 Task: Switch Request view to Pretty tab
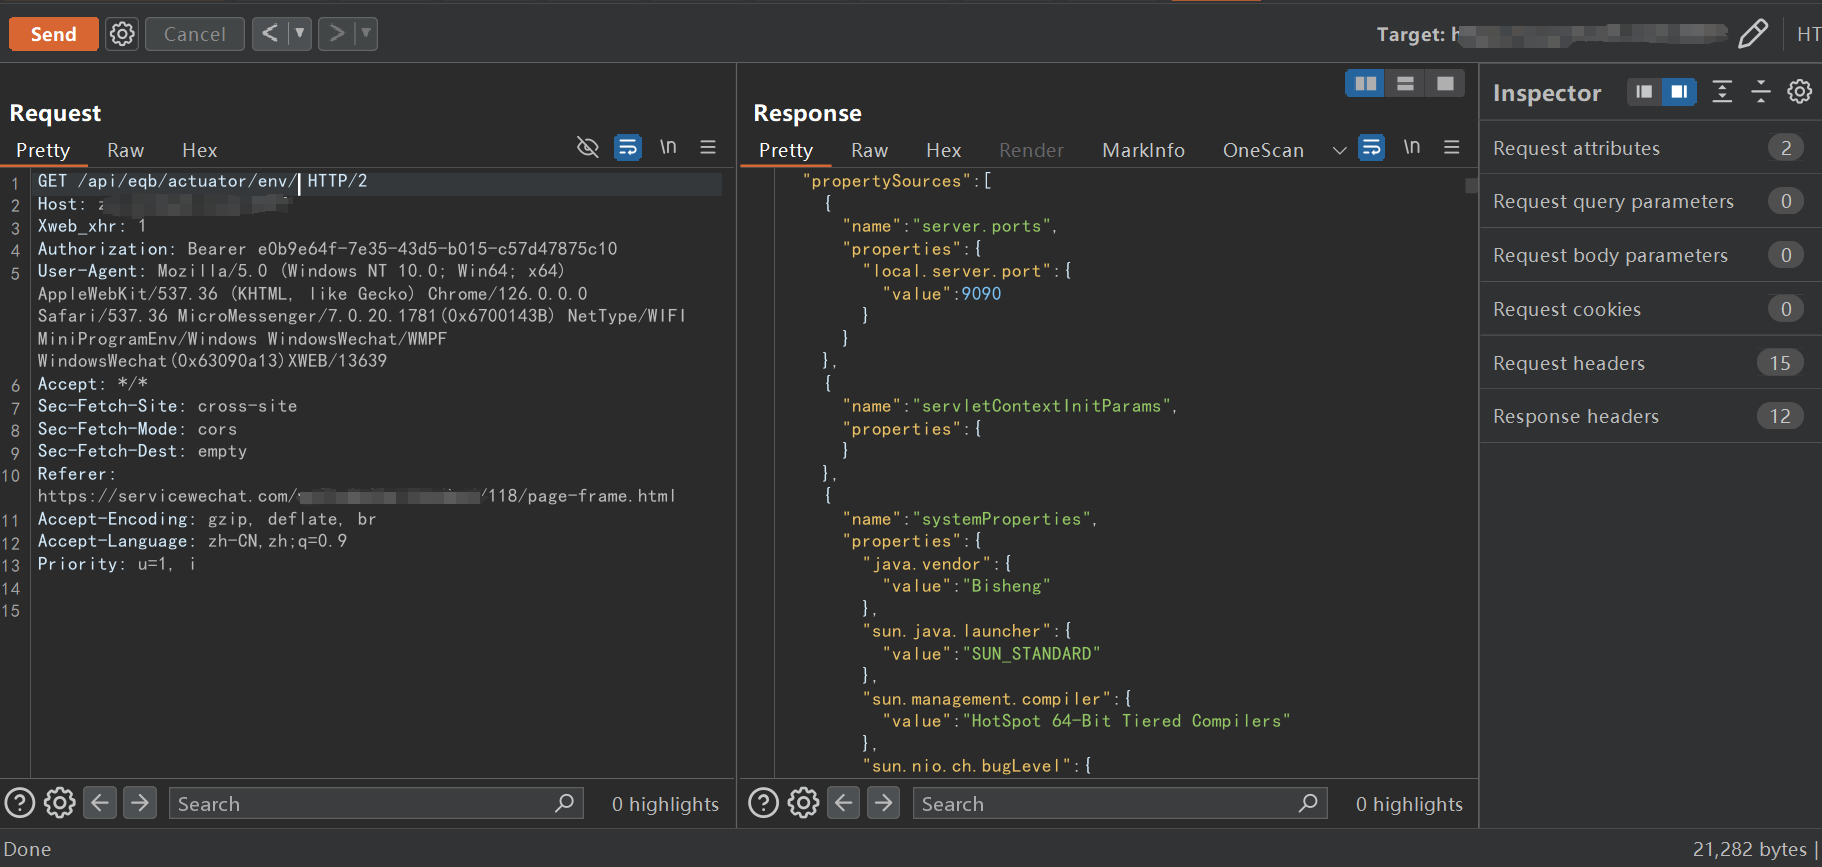43,150
